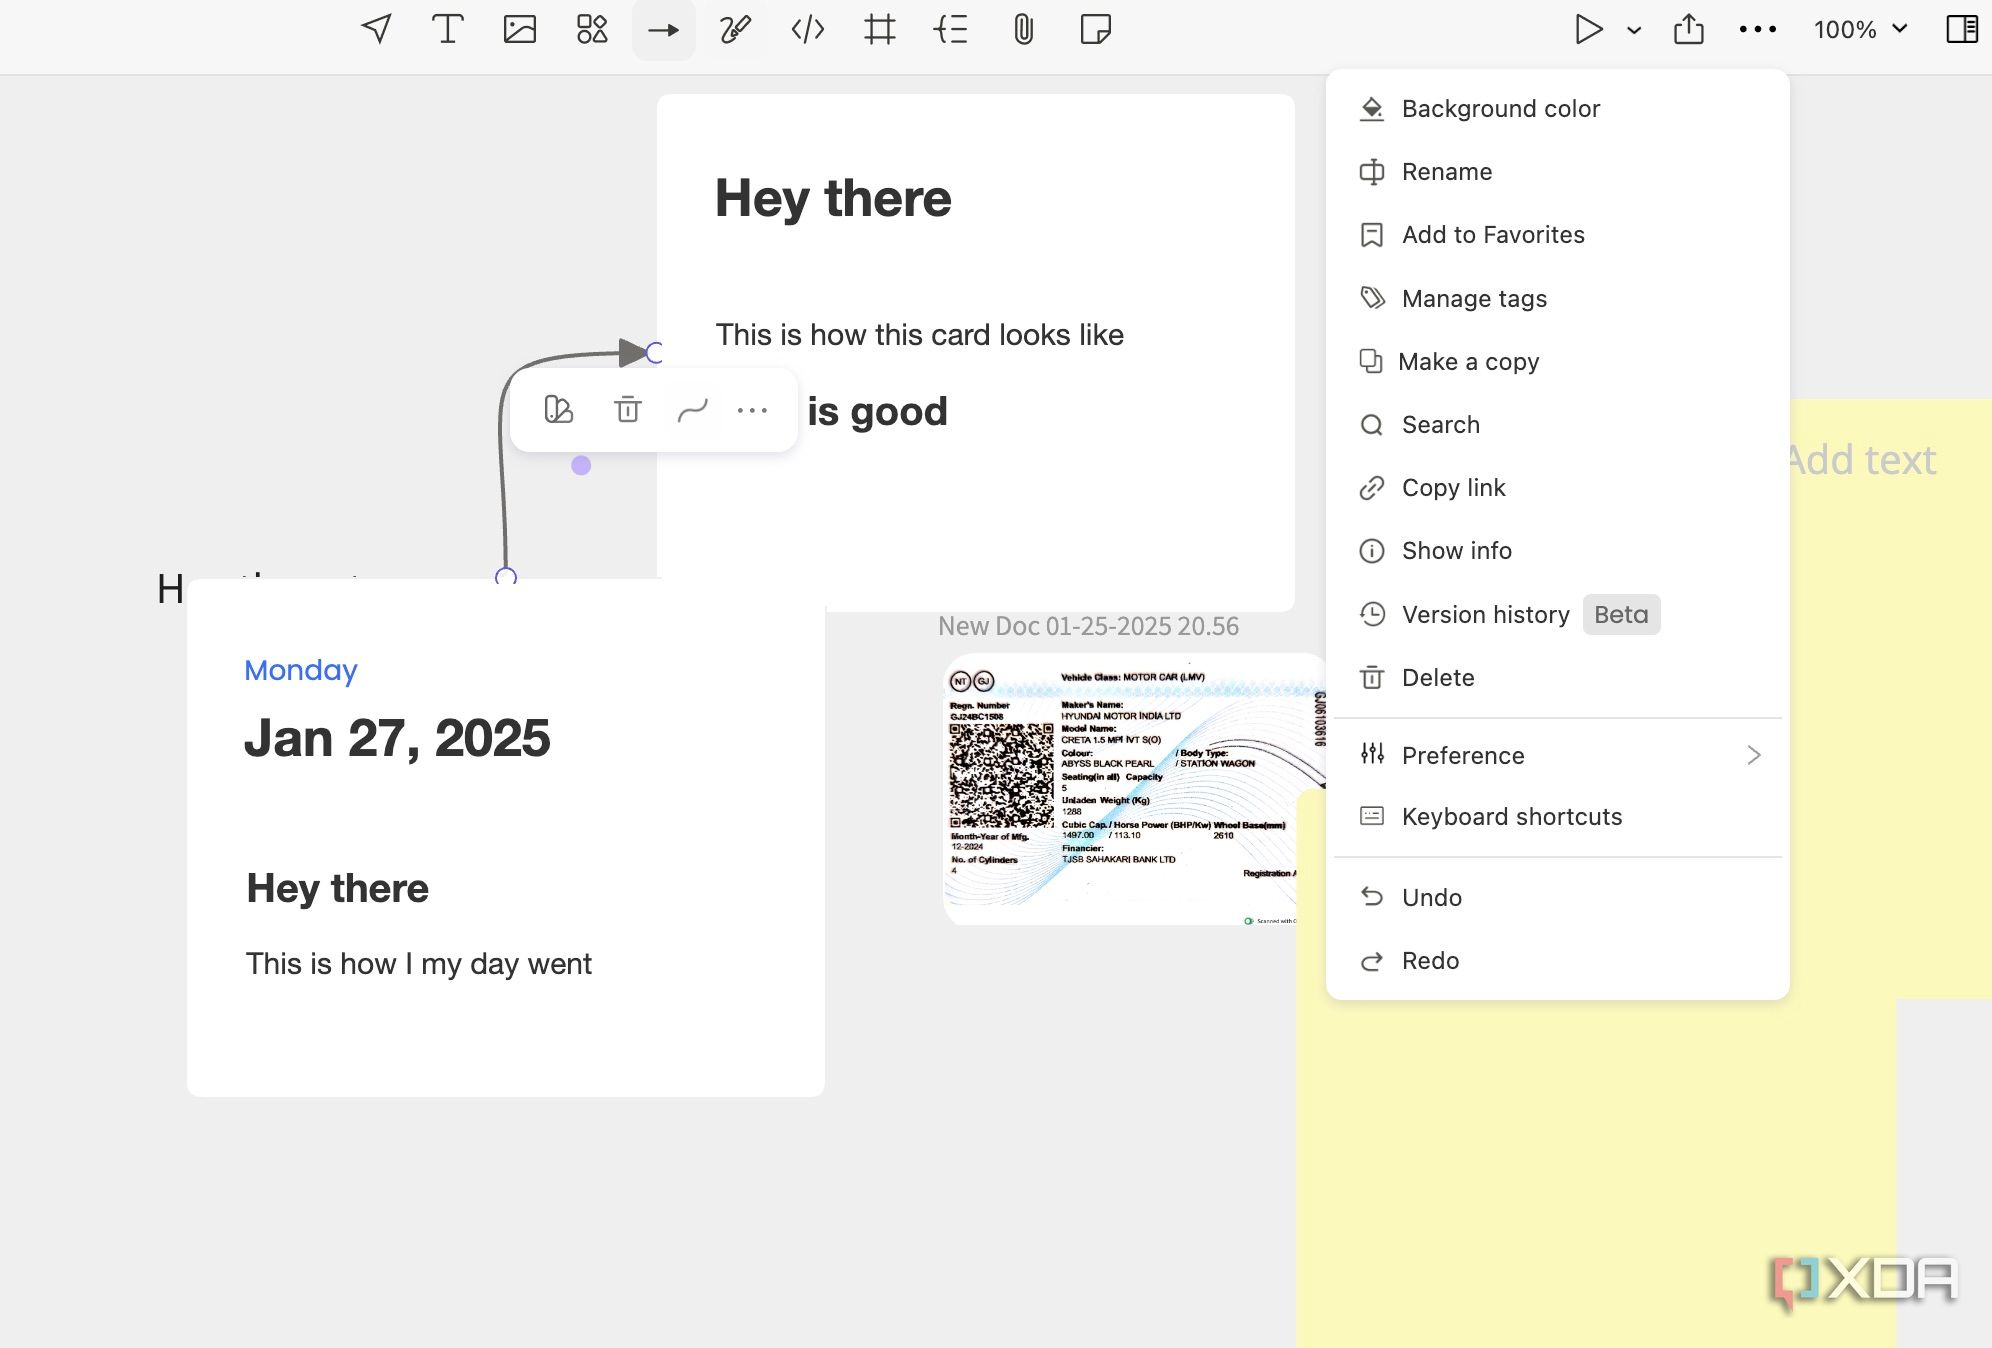Toggle the three-dot more menu

point(1757,29)
